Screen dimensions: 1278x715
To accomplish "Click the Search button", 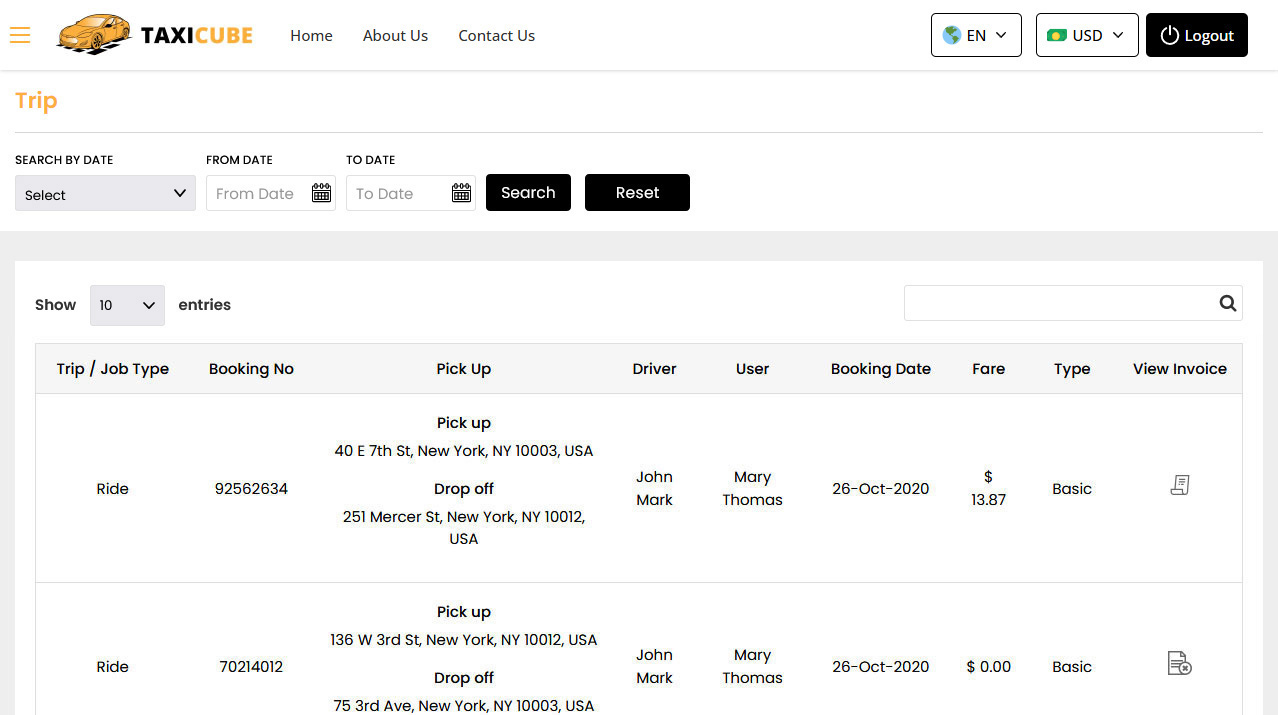I will coord(528,192).
